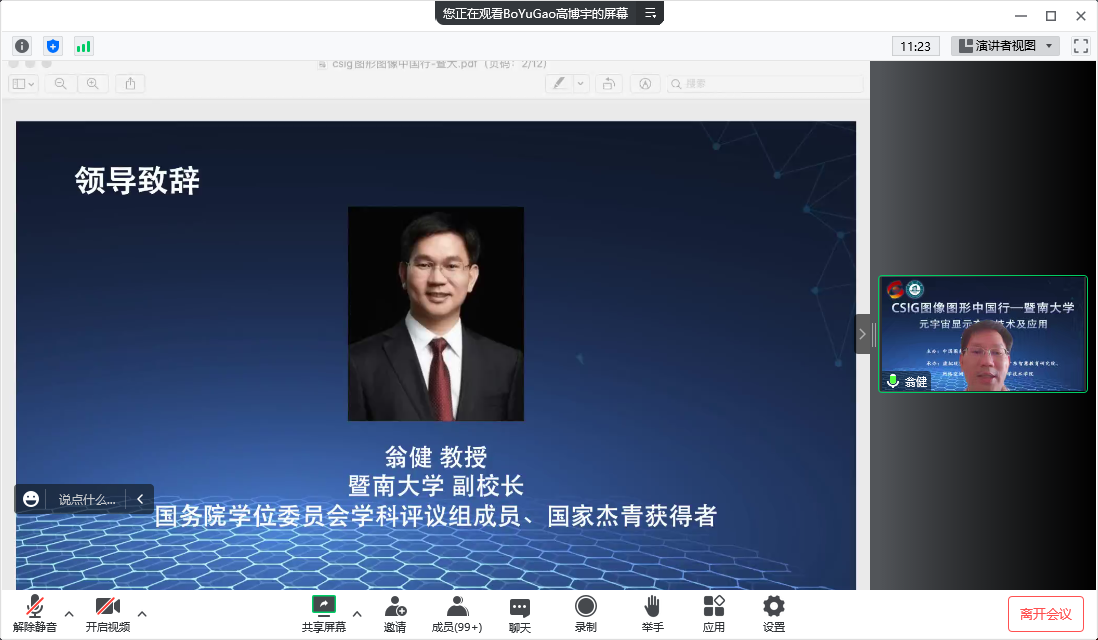Click the red 离开会议 button
This screenshot has width=1098, height=640.
(1045, 614)
